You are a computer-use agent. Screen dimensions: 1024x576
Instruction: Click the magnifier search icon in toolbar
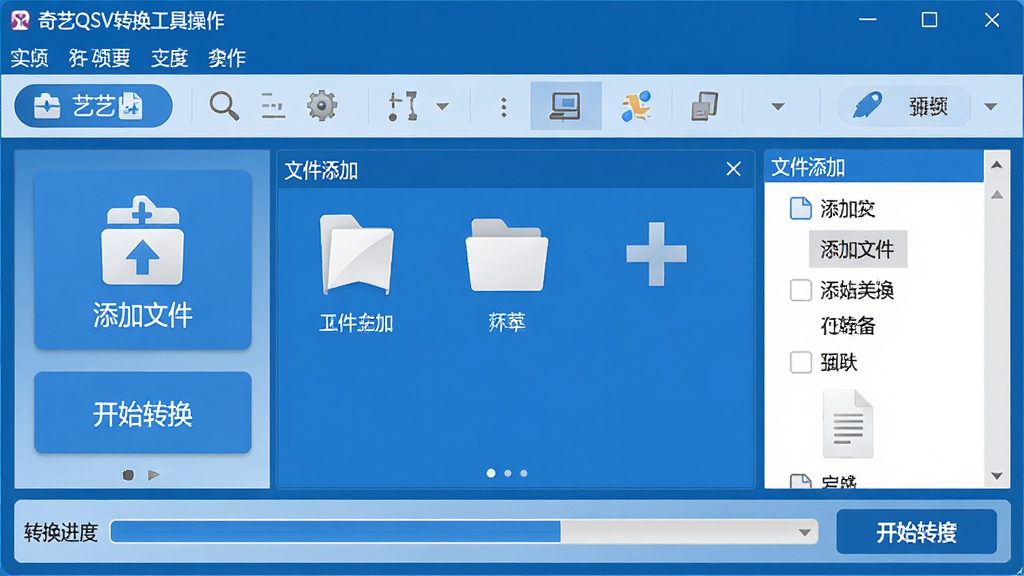(224, 106)
